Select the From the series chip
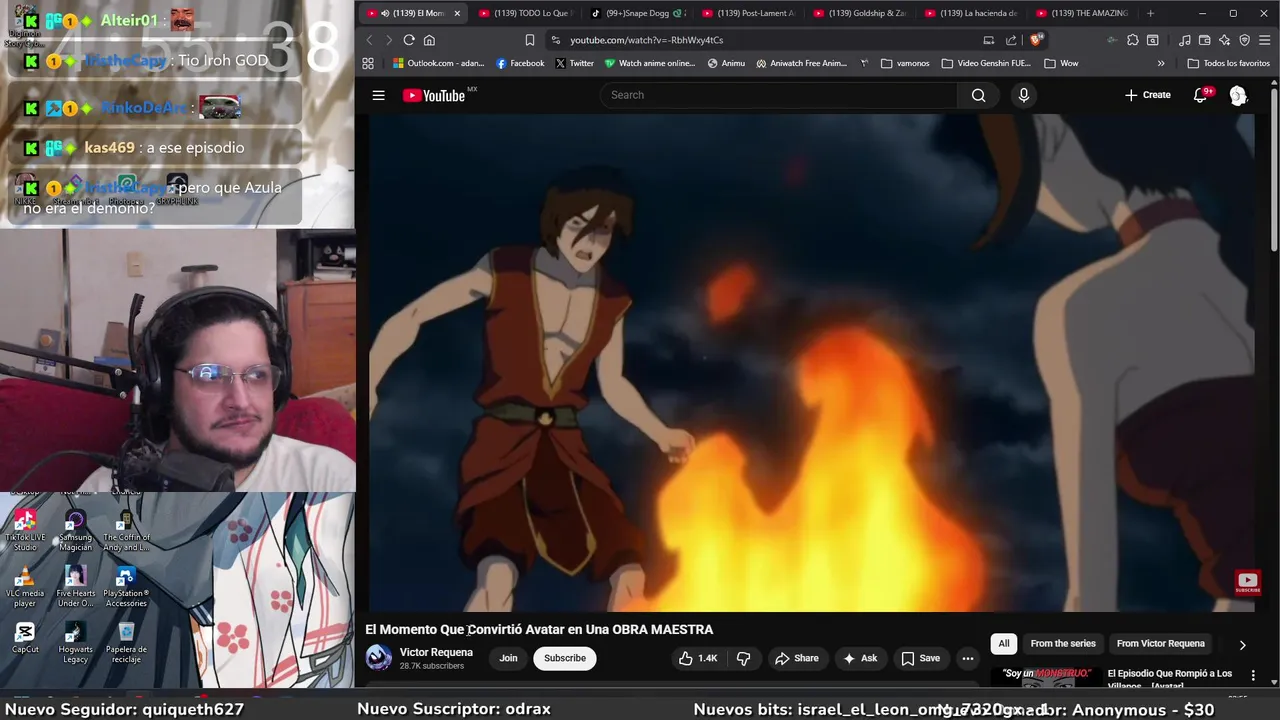The image size is (1280, 720). (x=1063, y=644)
